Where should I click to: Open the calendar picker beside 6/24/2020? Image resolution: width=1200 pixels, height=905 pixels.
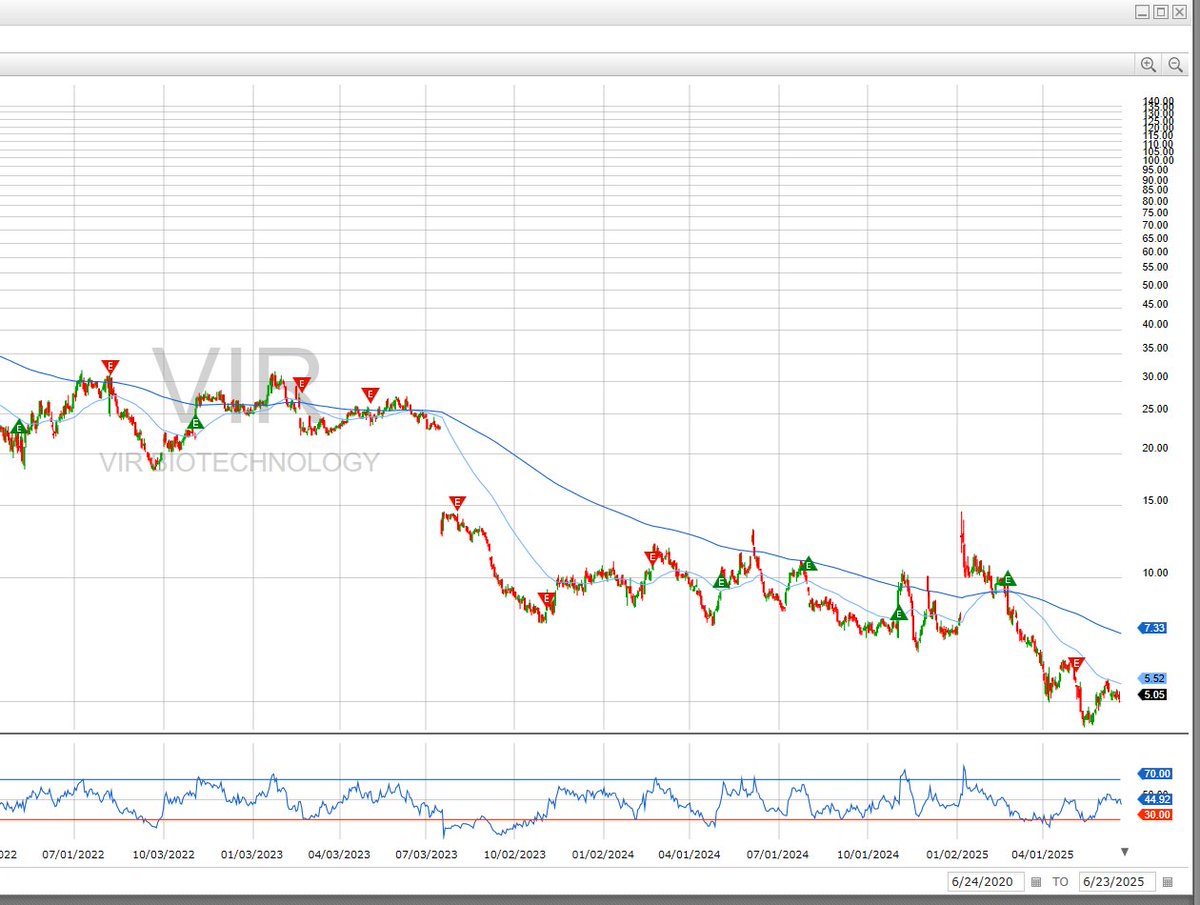click(1036, 882)
